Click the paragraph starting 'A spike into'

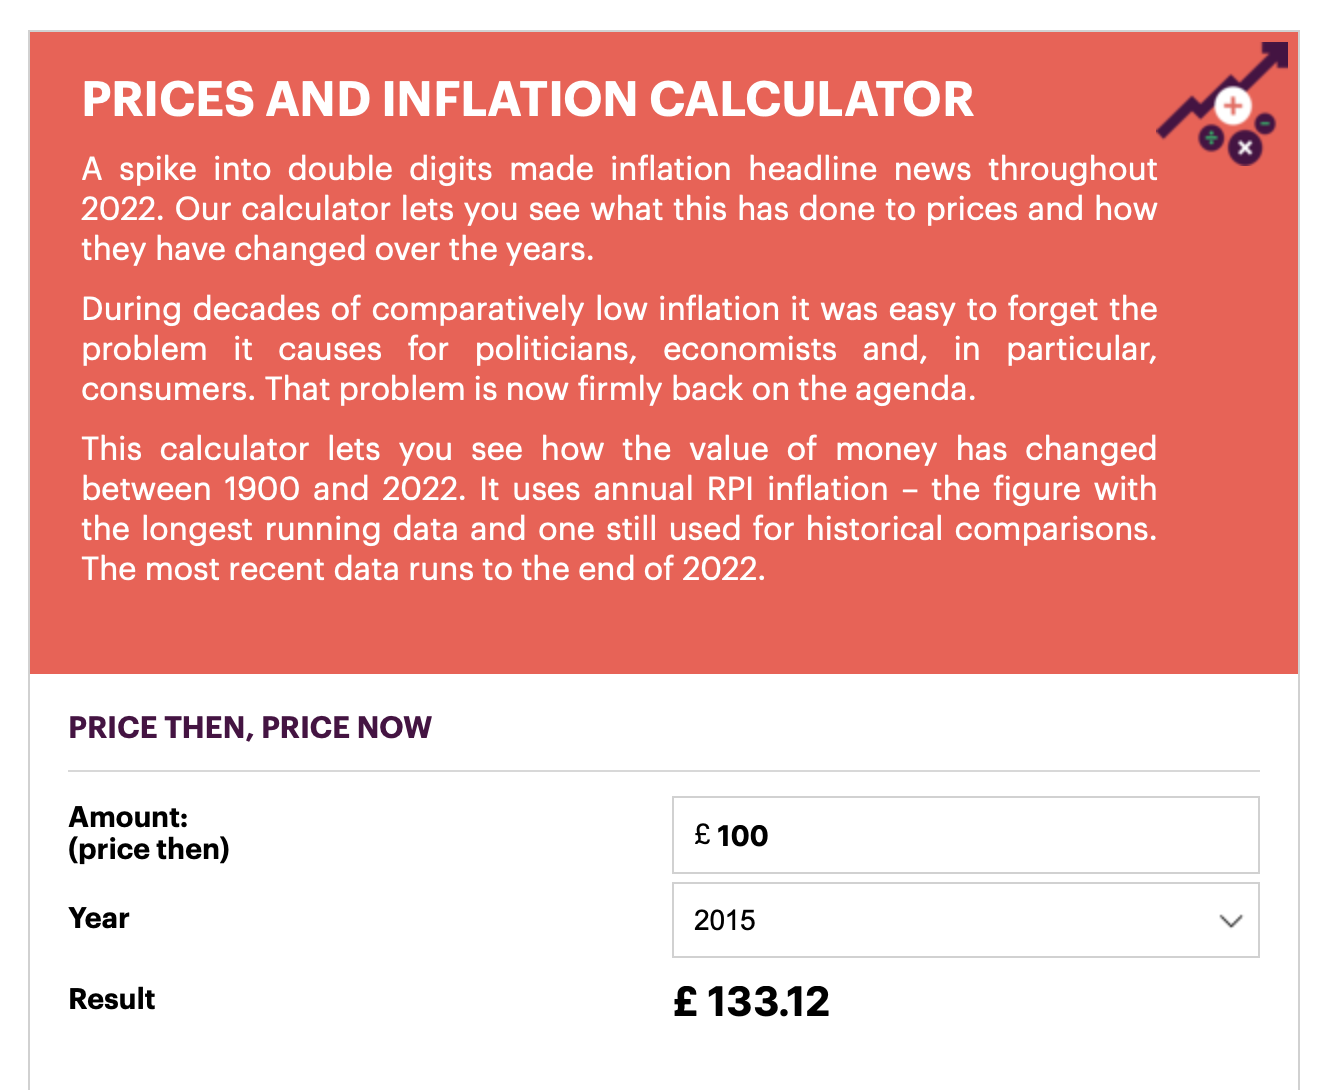pyautogui.click(x=619, y=208)
